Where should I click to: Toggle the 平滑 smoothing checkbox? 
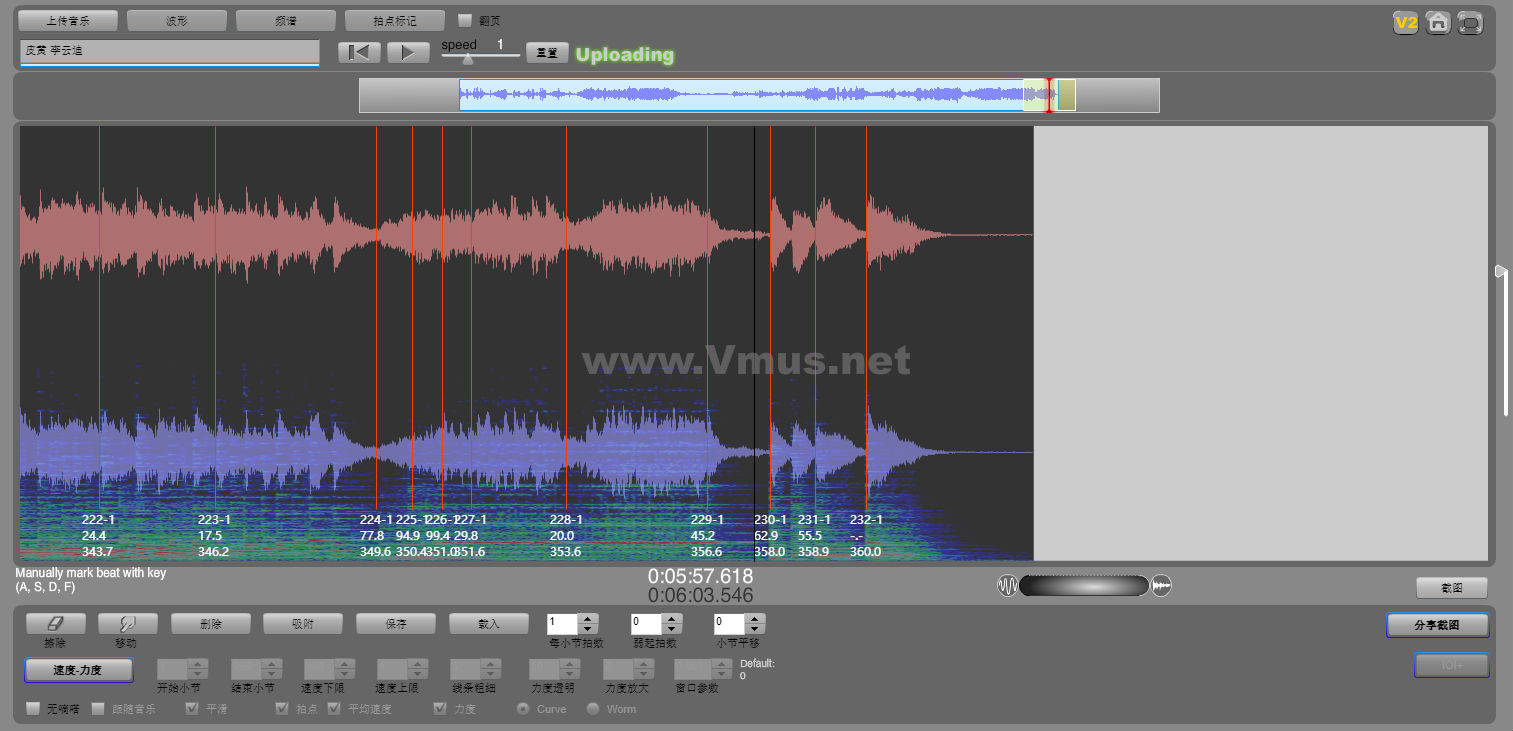(192, 709)
